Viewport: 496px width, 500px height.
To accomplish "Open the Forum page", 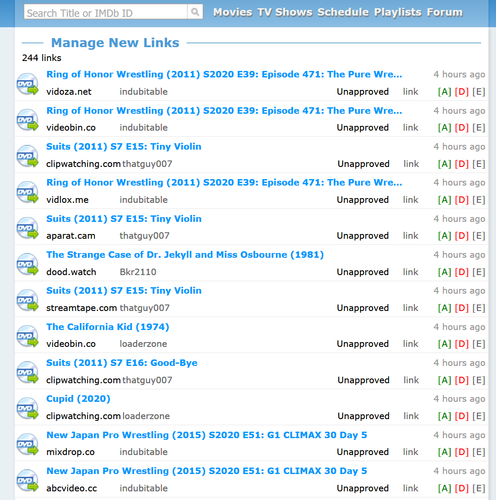I will click(445, 12).
